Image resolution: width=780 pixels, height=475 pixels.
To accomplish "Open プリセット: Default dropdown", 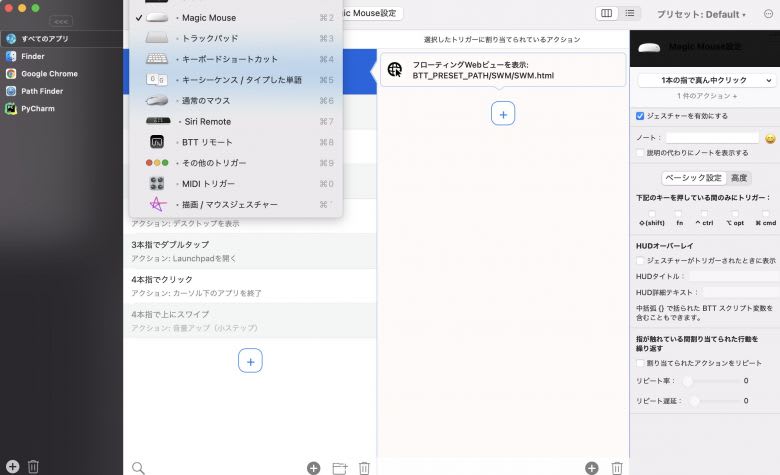I will [x=701, y=14].
